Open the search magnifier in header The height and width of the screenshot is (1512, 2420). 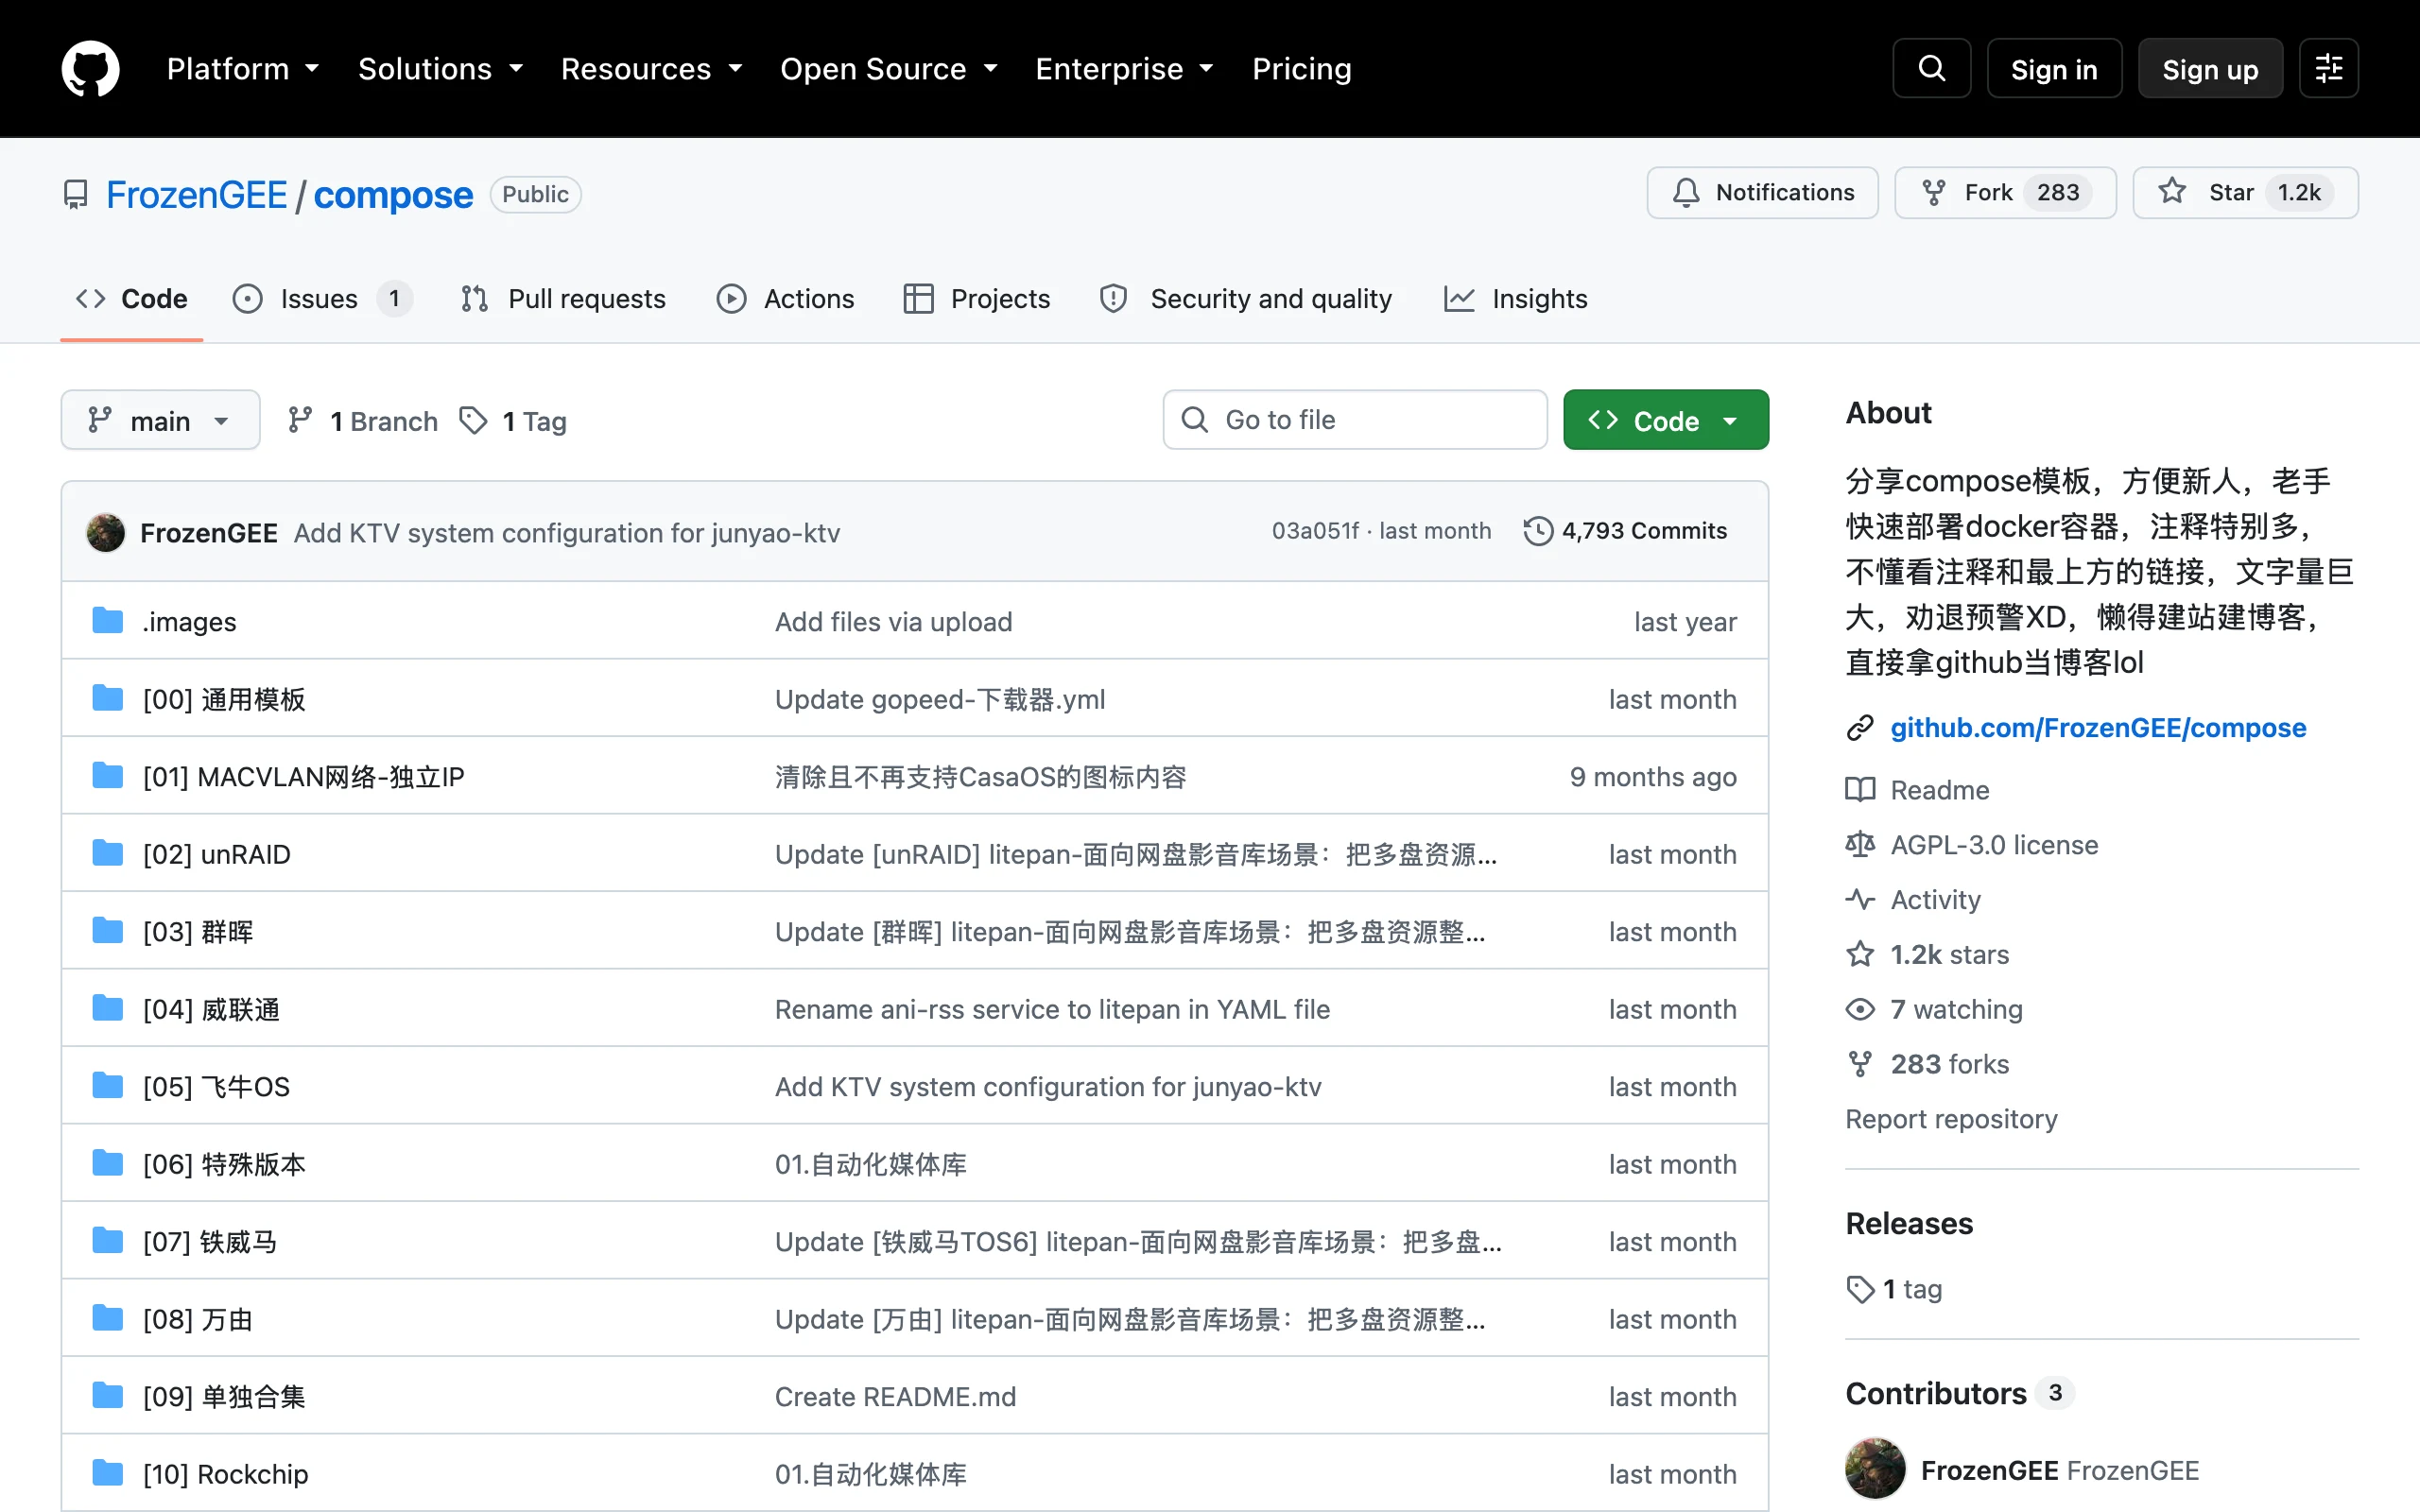(x=1931, y=69)
